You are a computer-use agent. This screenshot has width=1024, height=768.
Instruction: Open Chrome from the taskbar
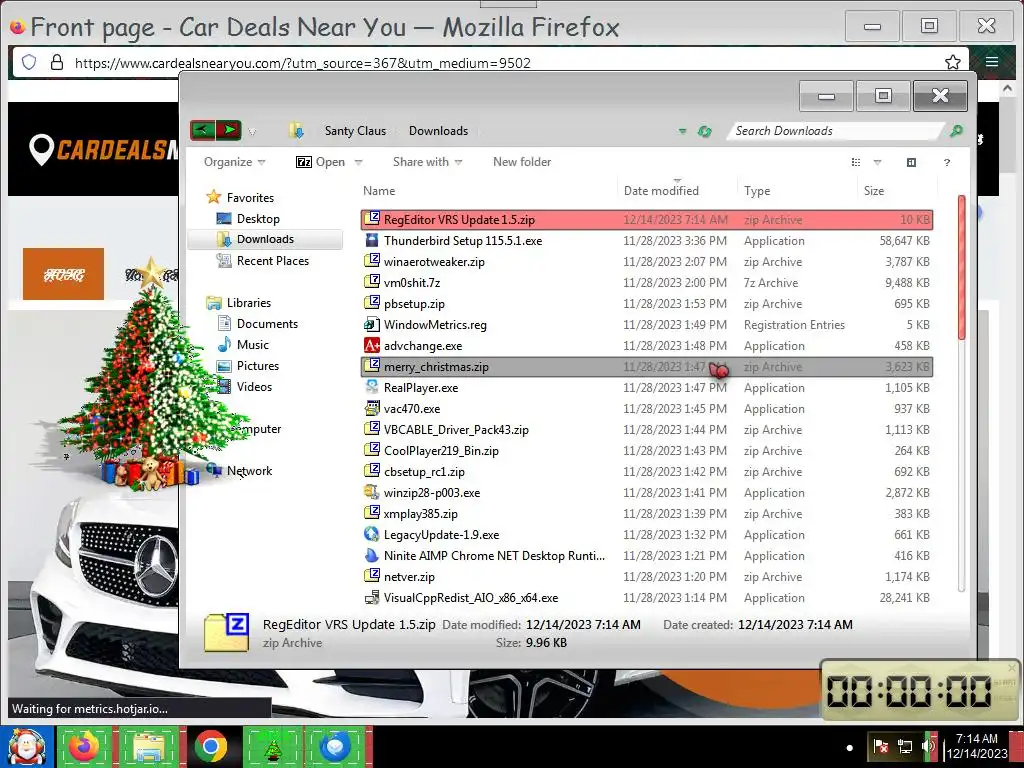210,747
